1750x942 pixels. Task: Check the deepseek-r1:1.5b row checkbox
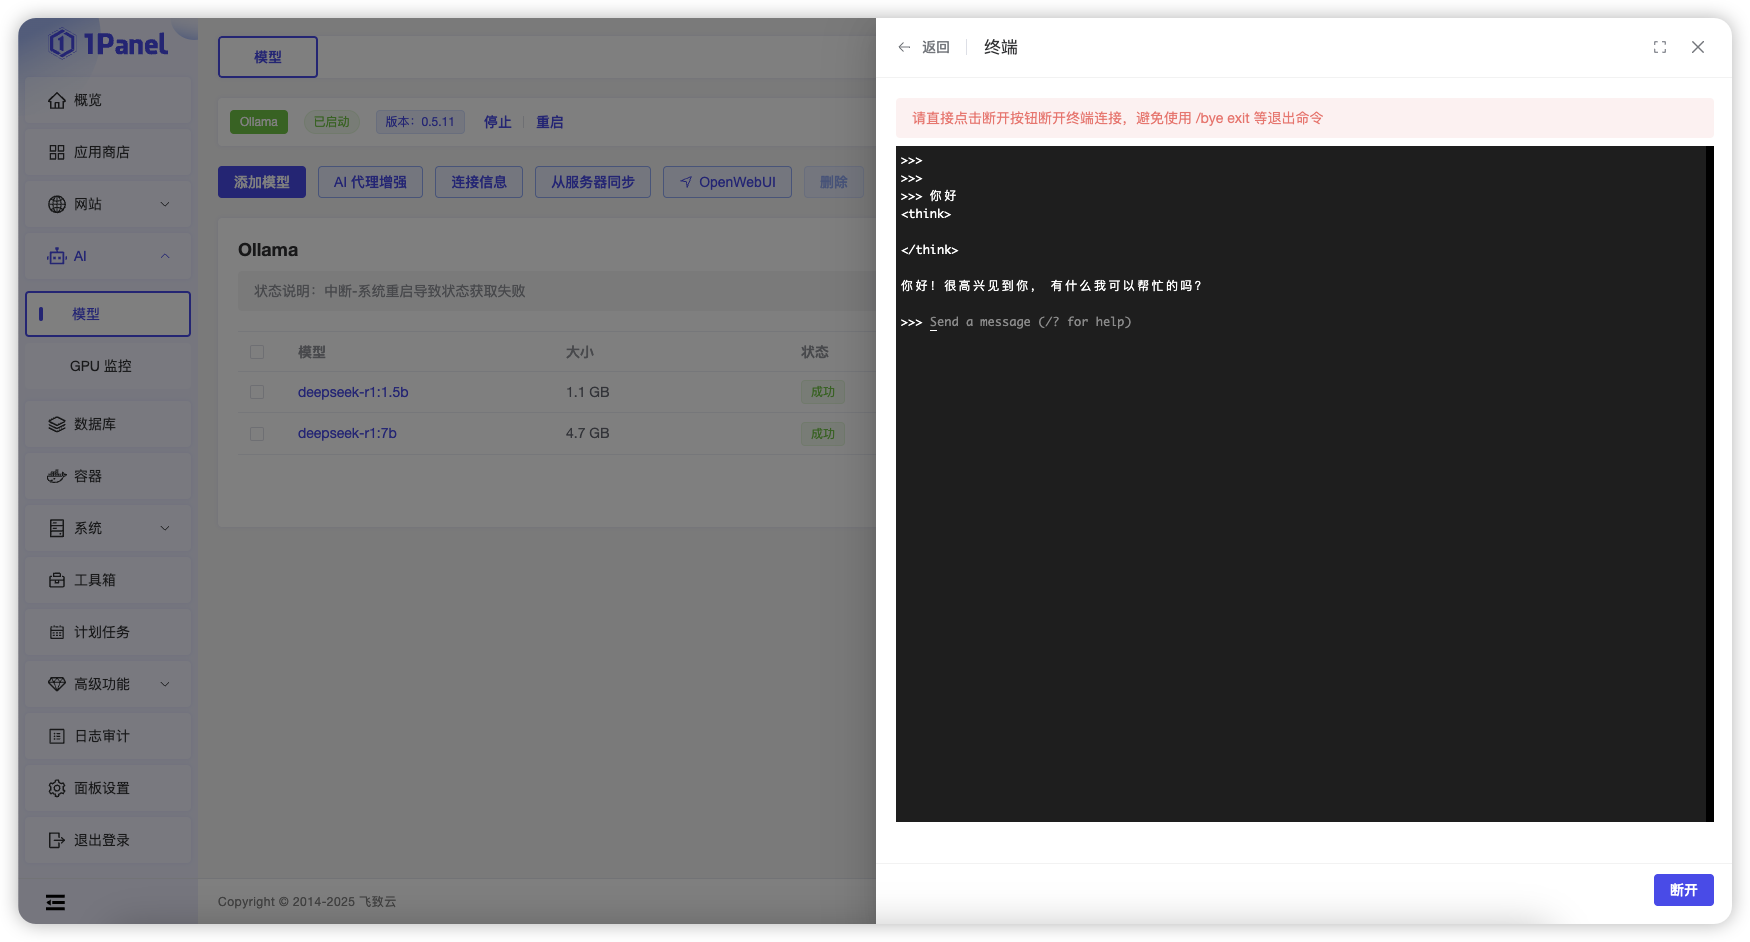(x=257, y=392)
